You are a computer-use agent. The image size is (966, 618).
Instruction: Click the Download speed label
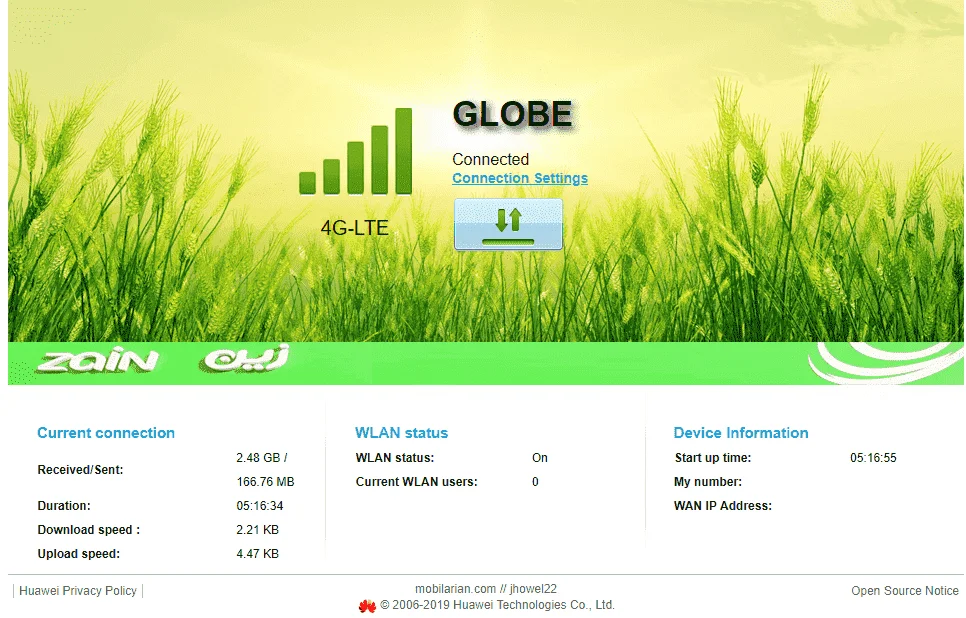tap(89, 530)
